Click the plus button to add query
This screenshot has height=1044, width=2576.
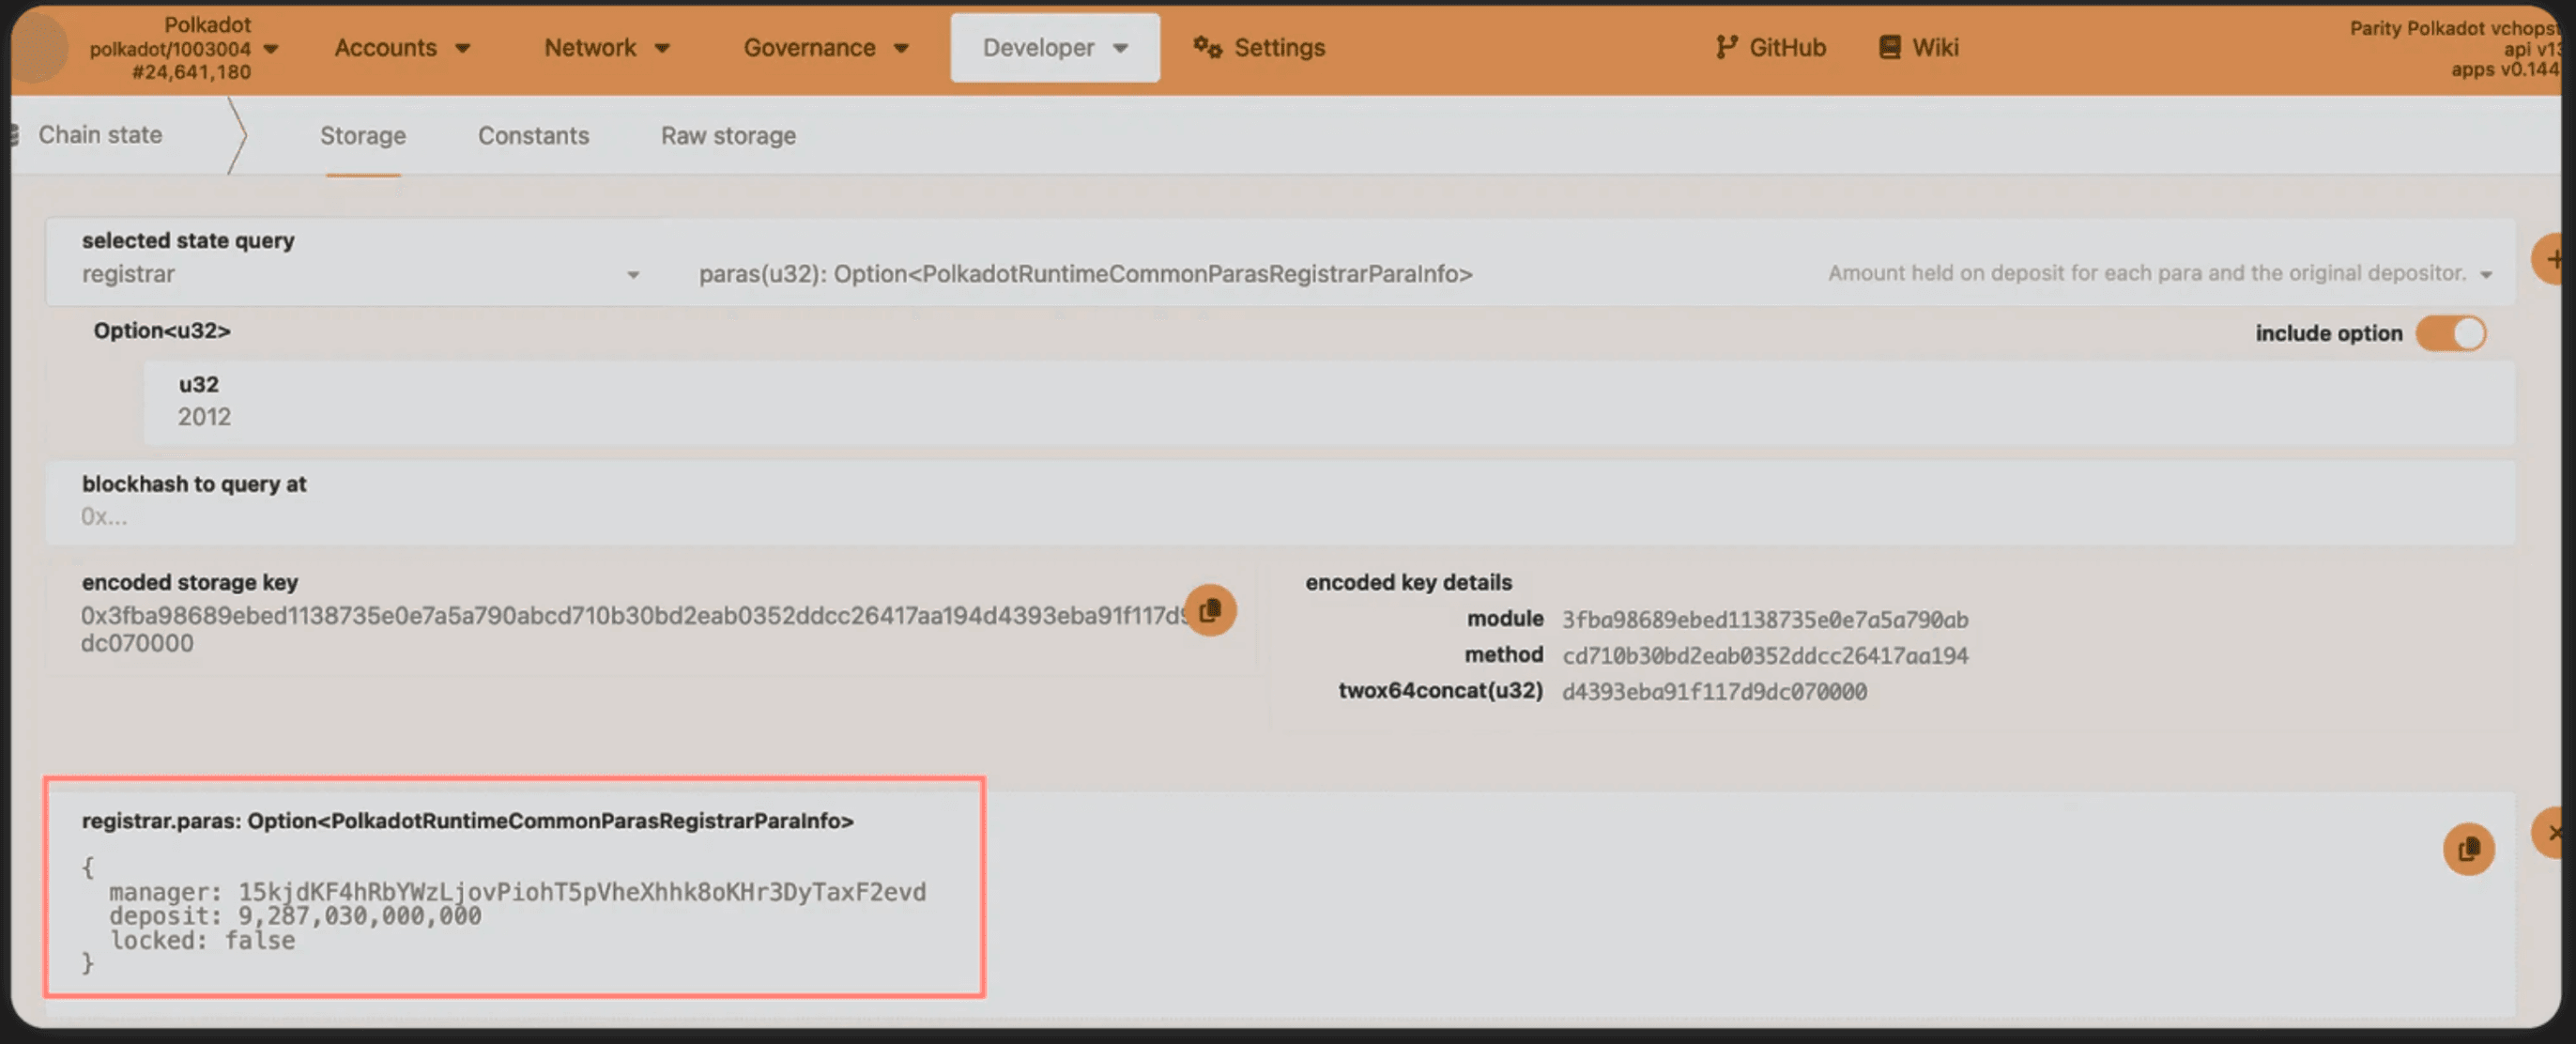coord(2553,260)
